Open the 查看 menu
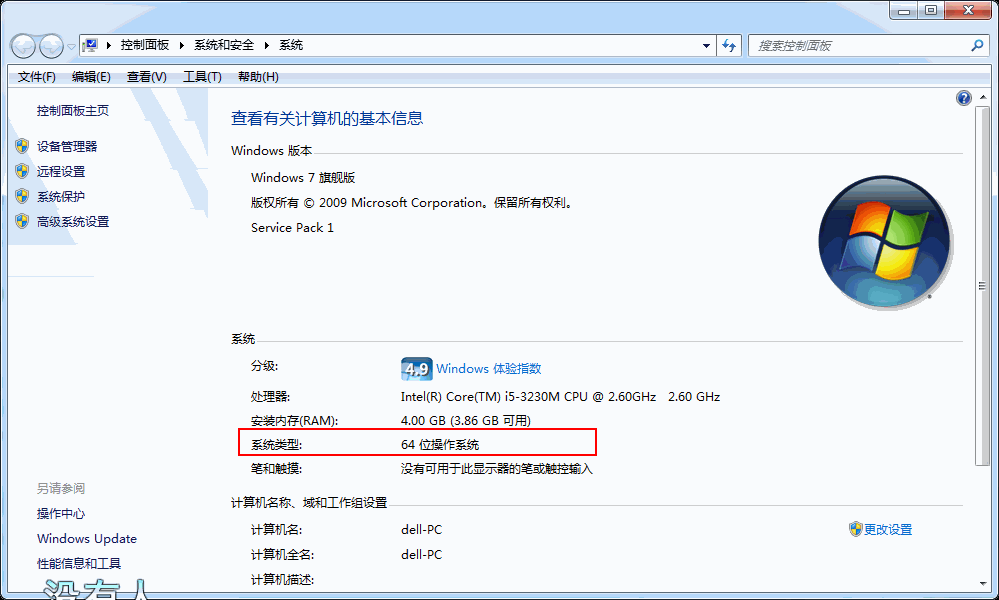999x600 pixels. click(x=145, y=76)
